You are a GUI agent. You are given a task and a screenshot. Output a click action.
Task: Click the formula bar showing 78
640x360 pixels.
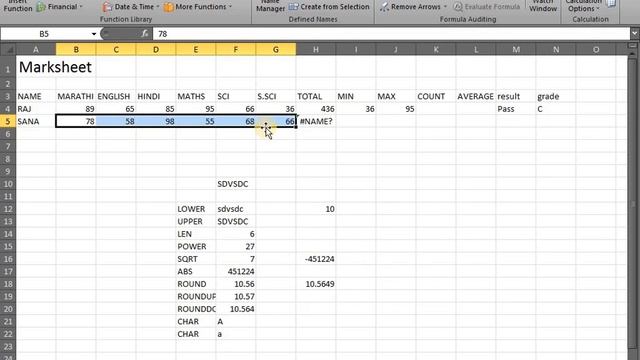click(392, 34)
